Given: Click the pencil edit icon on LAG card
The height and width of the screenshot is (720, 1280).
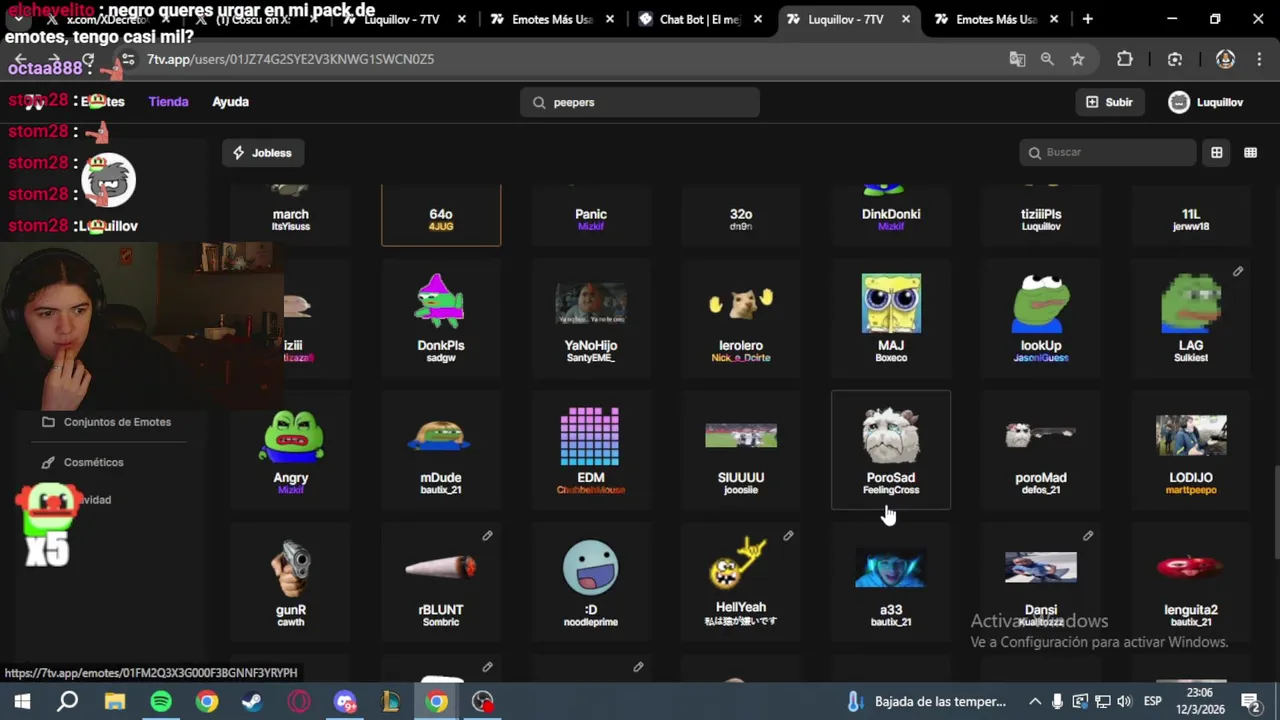Looking at the screenshot, I should pyautogui.click(x=1238, y=271).
